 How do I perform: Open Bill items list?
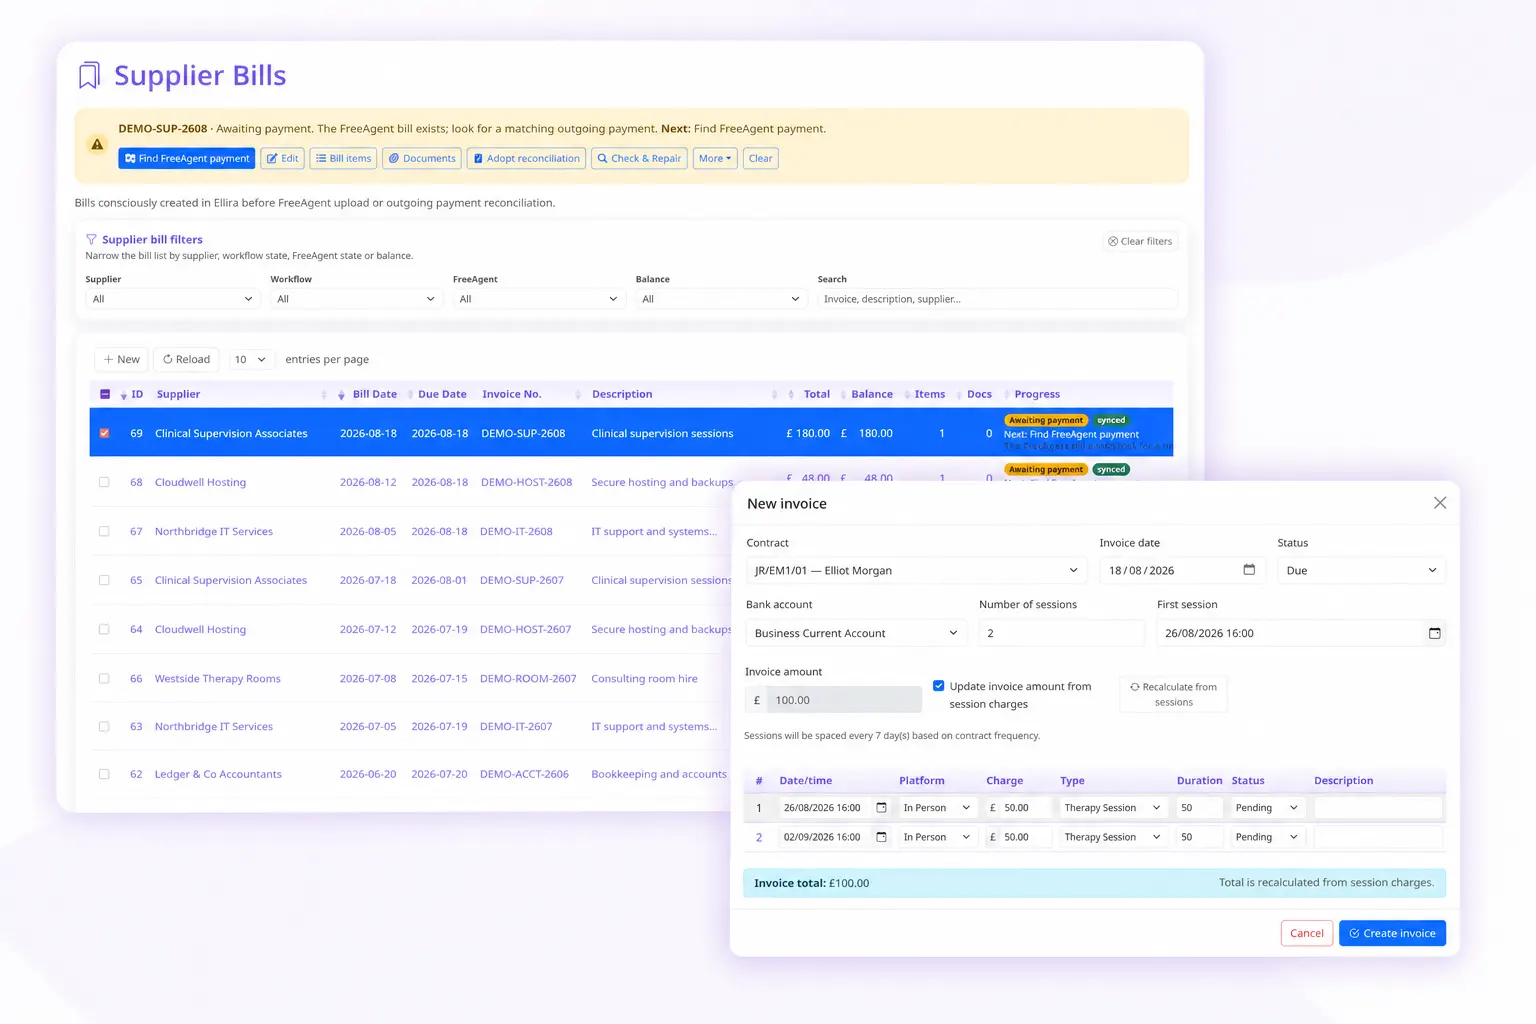(x=343, y=158)
